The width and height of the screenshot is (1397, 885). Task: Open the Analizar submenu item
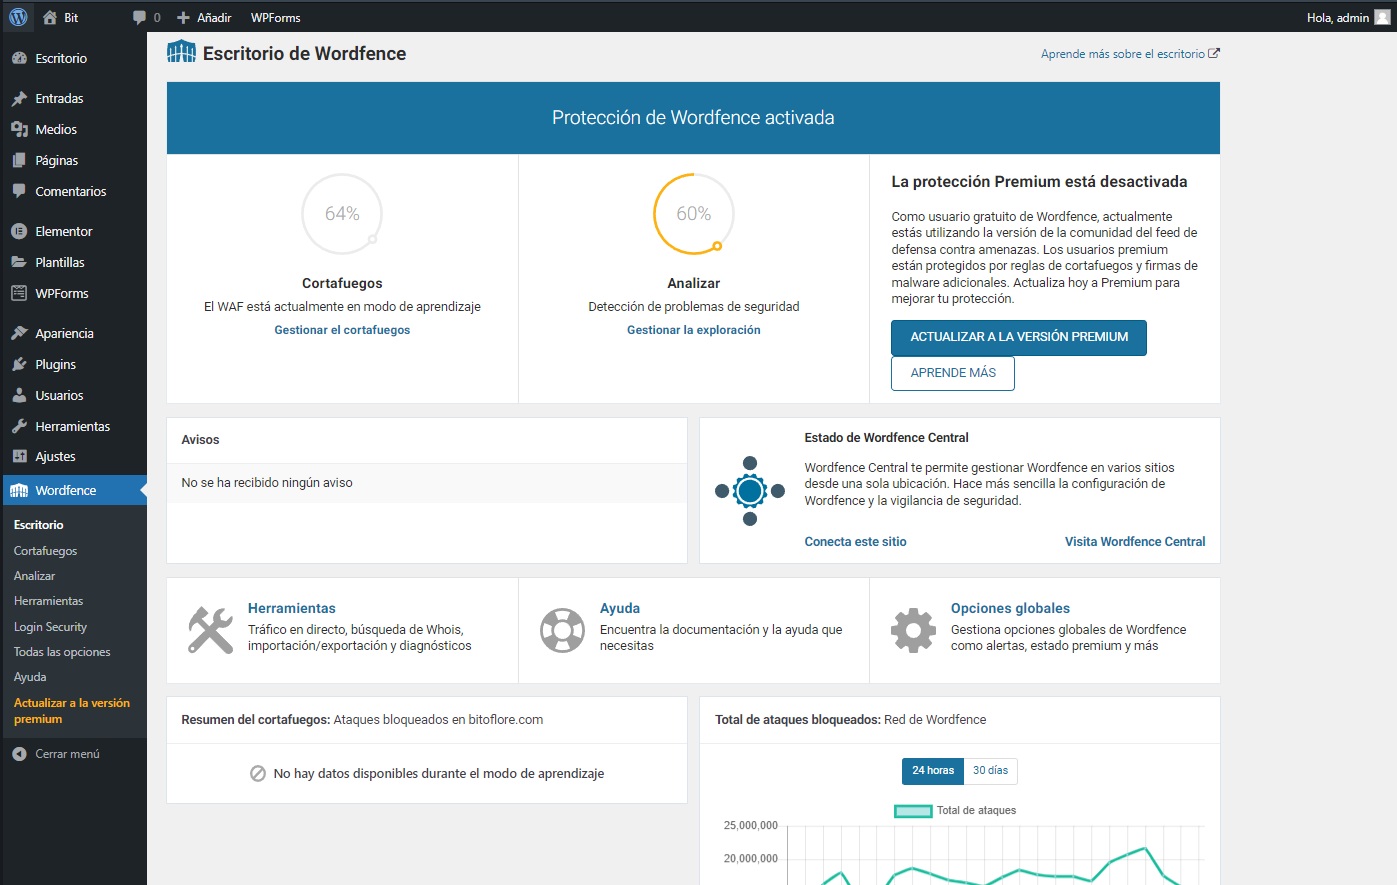click(35, 576)
